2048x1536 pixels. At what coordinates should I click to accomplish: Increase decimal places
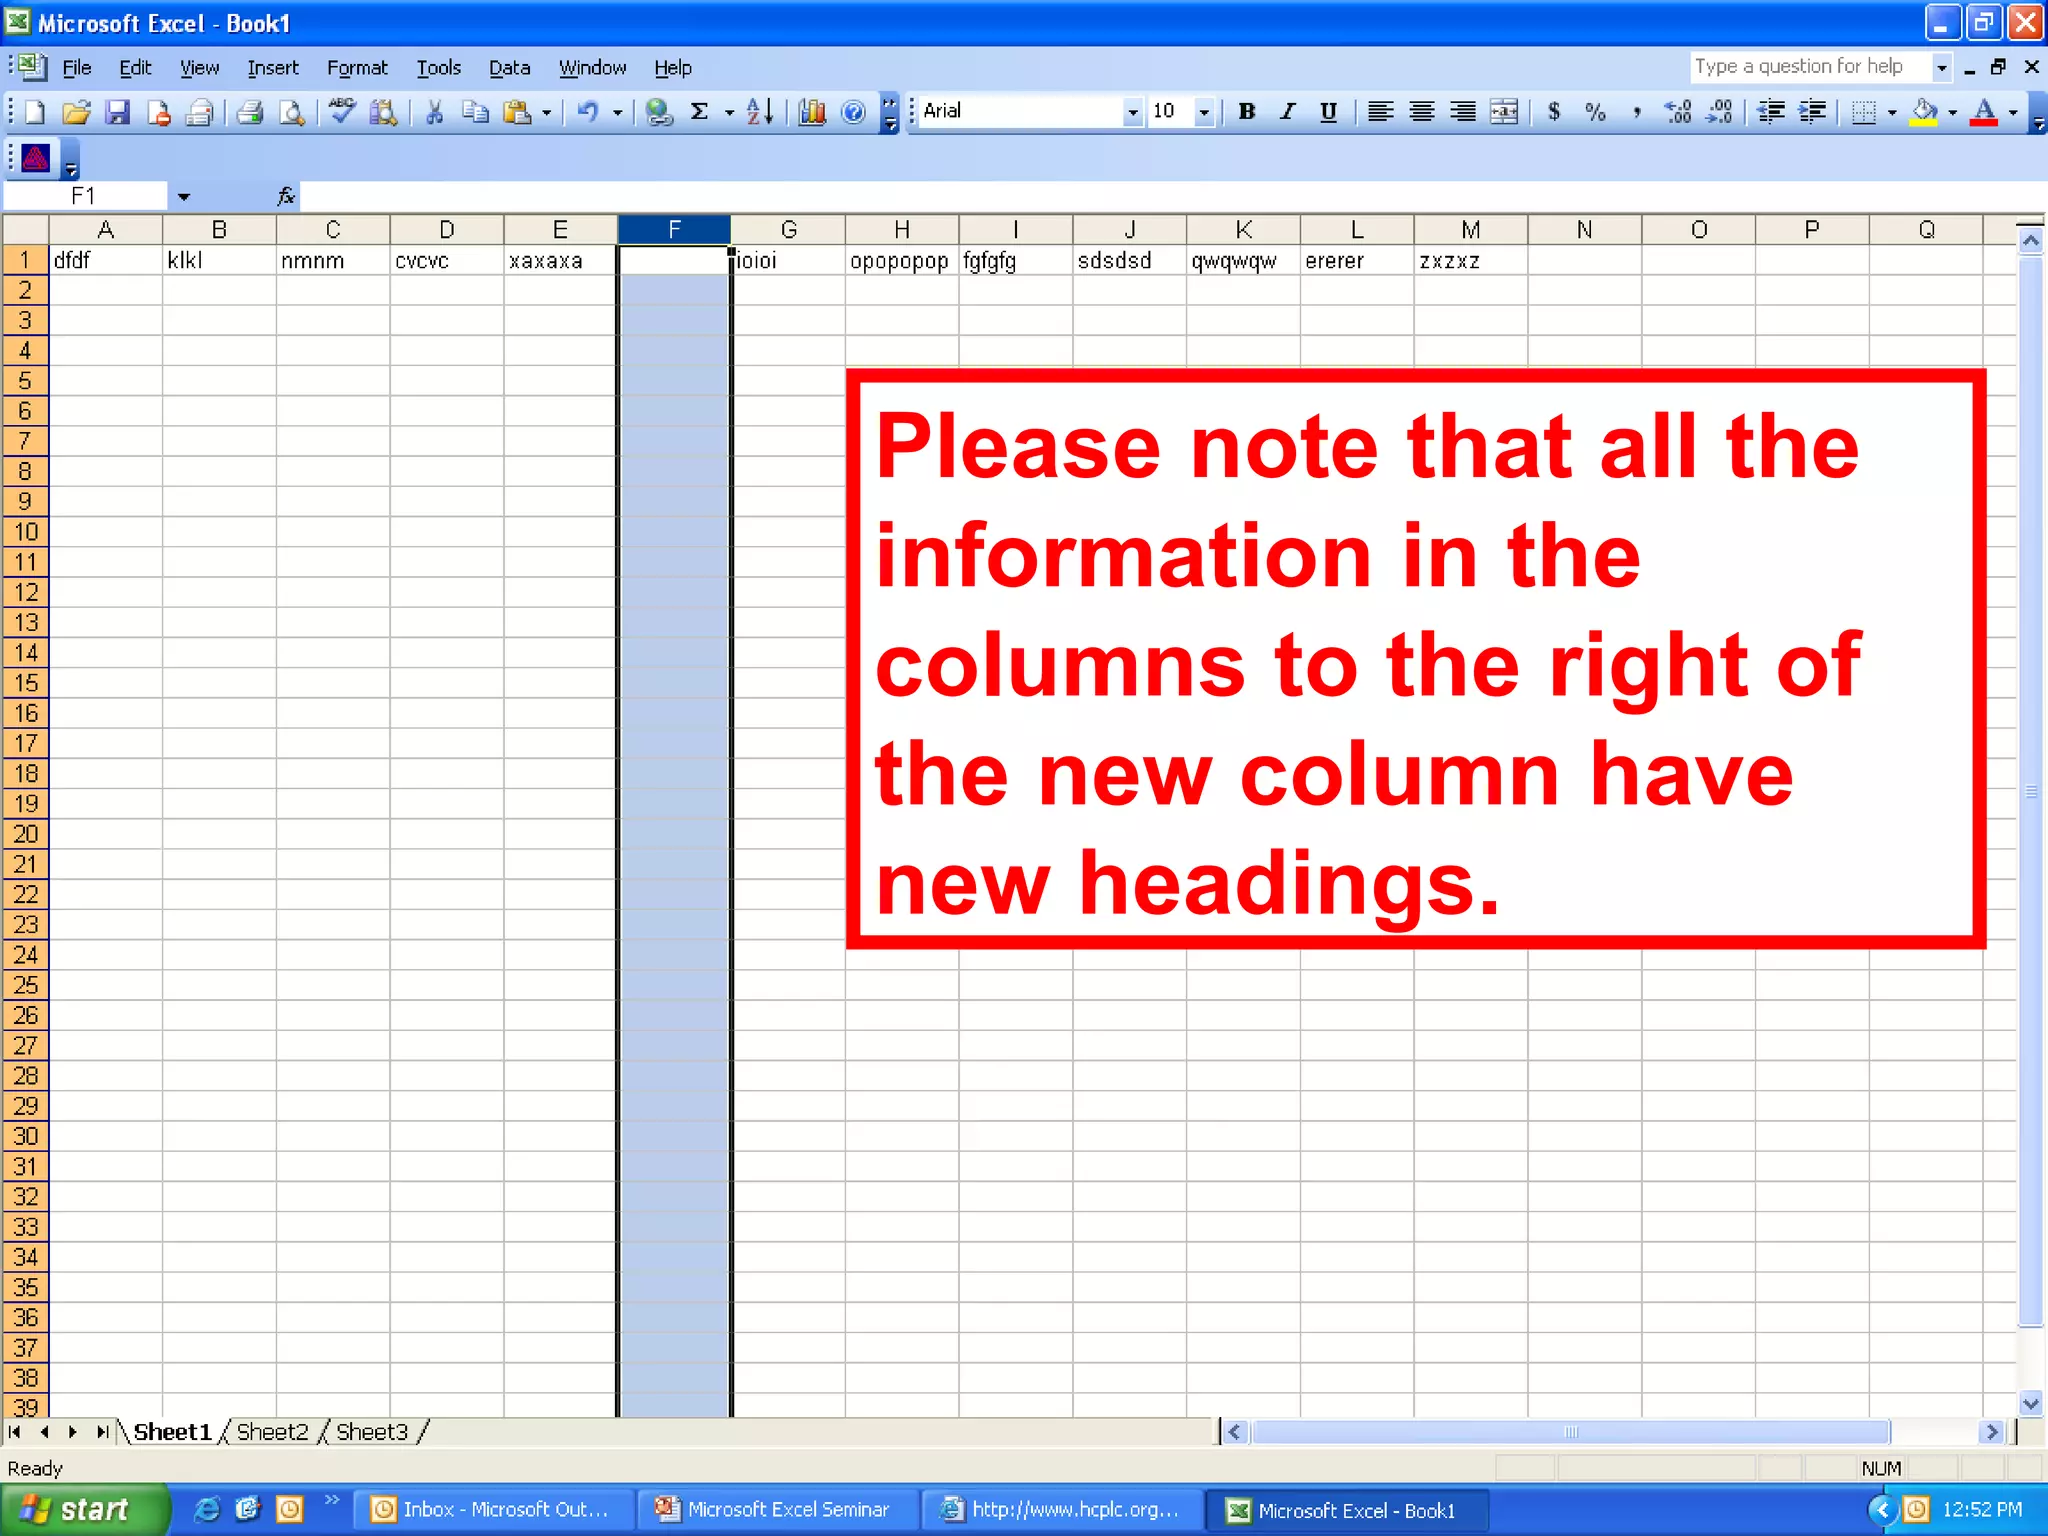(1678, 112)
